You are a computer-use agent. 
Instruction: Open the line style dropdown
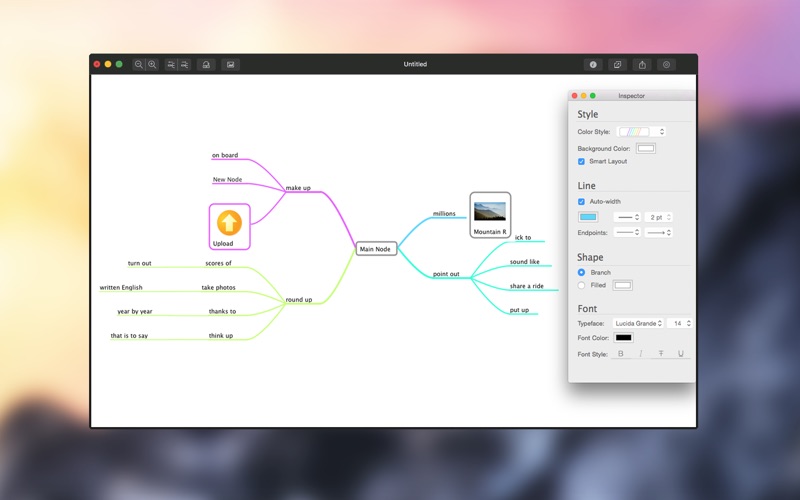pos(627,217)
